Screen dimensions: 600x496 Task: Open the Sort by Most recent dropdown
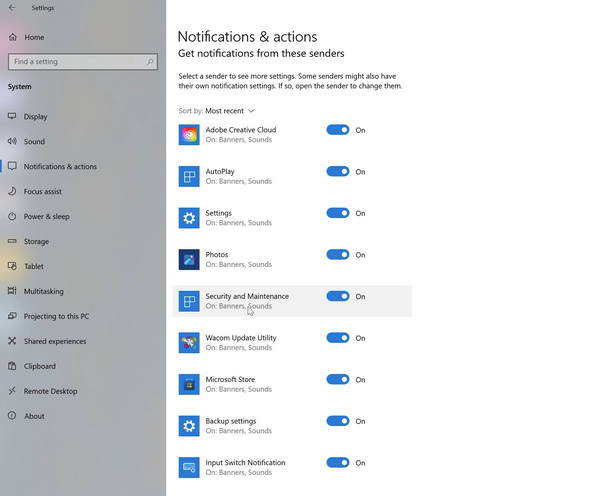pos(230,111)
